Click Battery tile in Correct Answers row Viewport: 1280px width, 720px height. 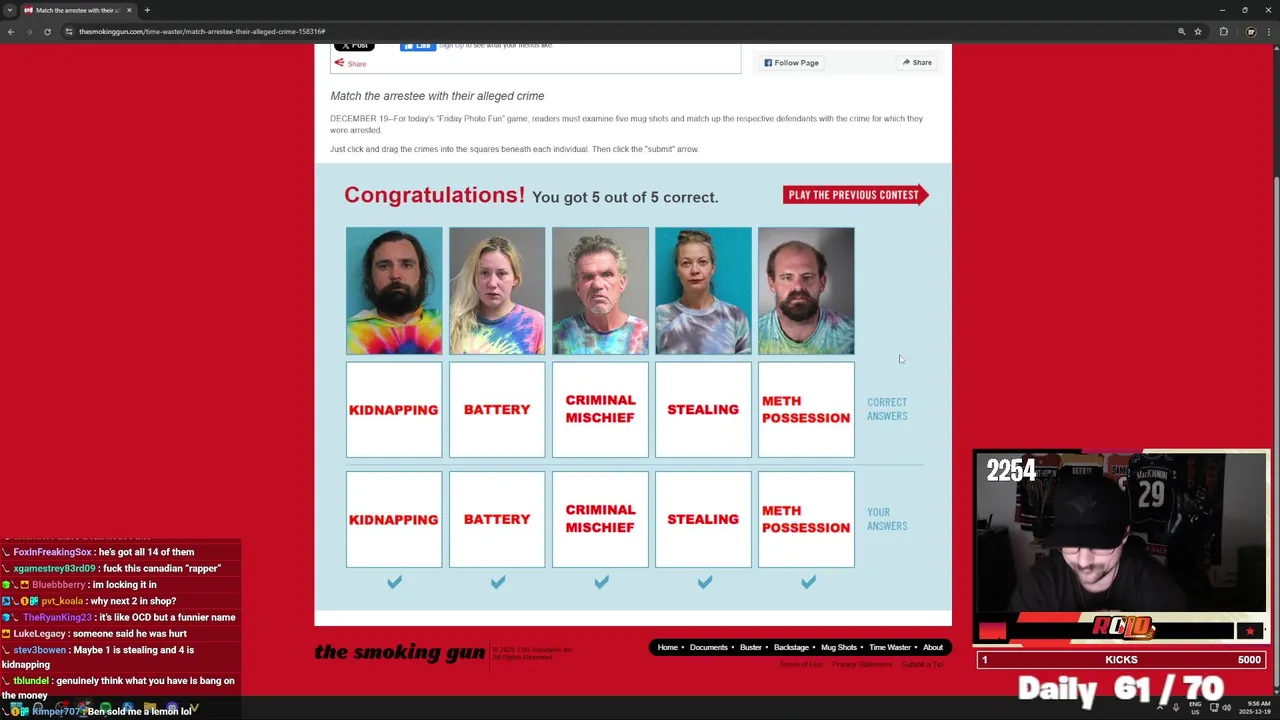point(497,410)
